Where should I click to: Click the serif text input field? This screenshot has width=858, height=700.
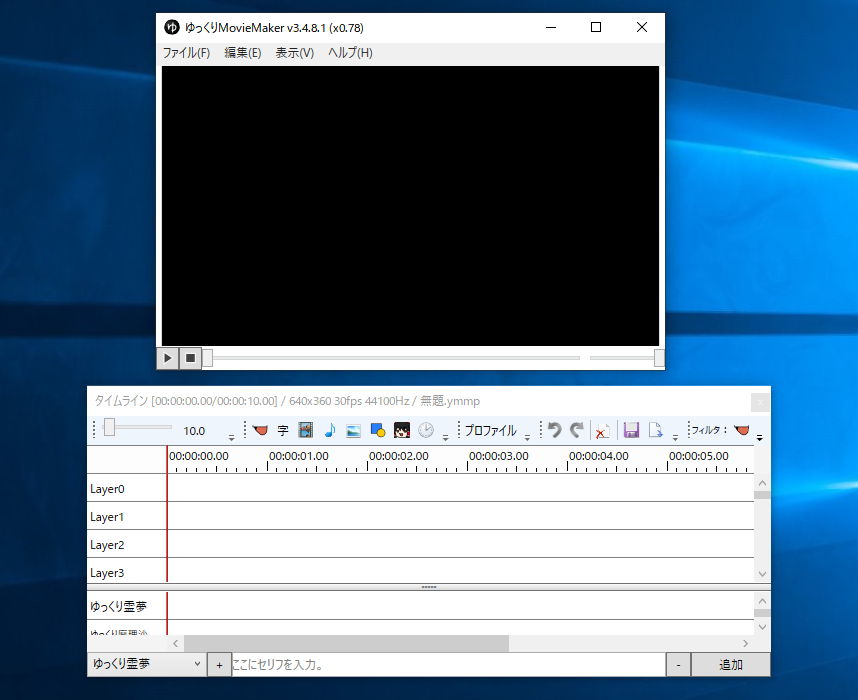(x=449, y=665)
